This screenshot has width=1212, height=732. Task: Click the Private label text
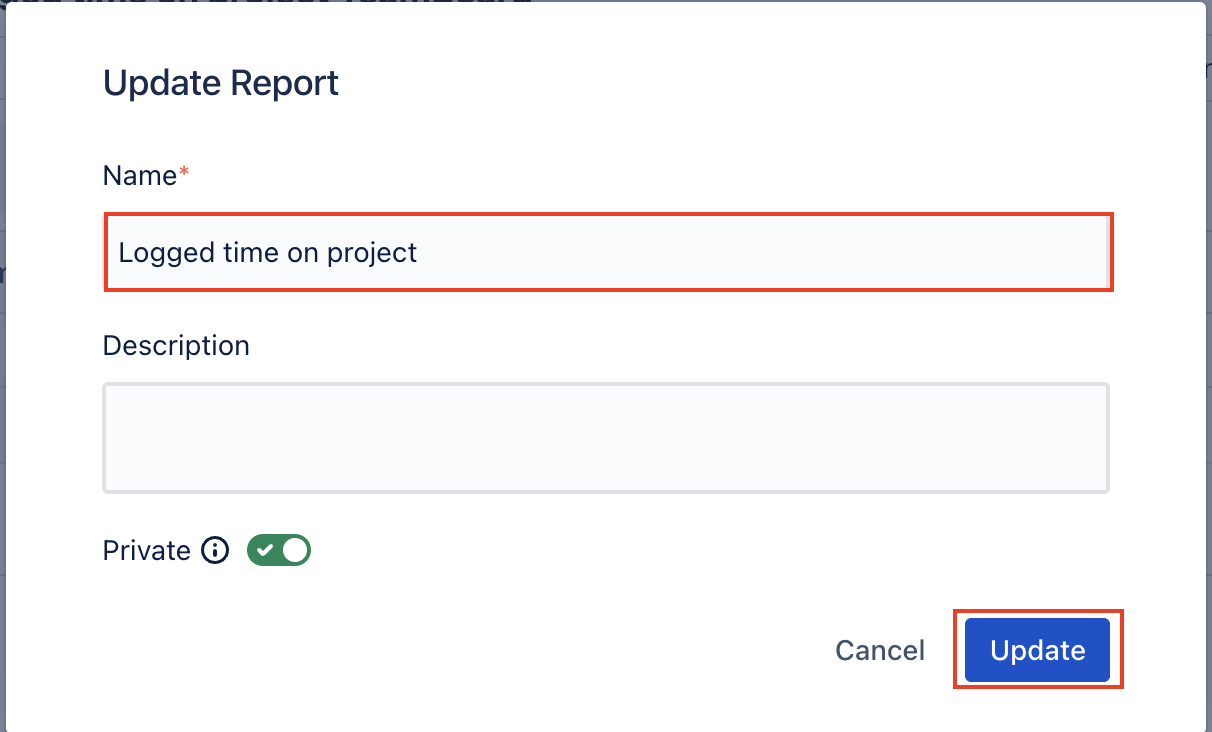coord(147,551)
